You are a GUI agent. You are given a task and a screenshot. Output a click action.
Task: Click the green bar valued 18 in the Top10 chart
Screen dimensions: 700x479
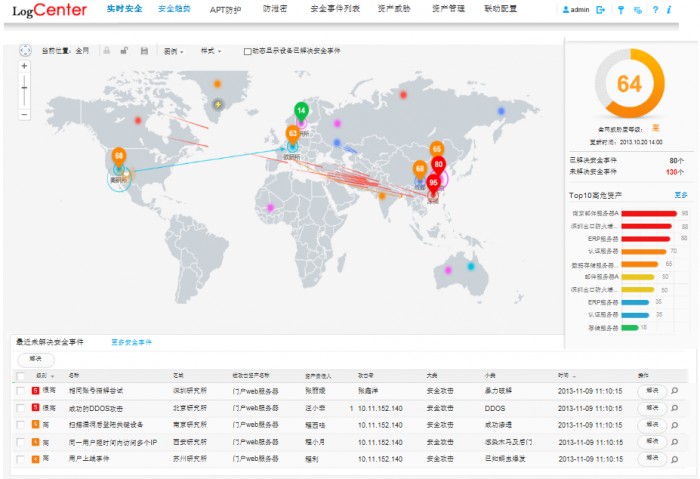[630, 328]
